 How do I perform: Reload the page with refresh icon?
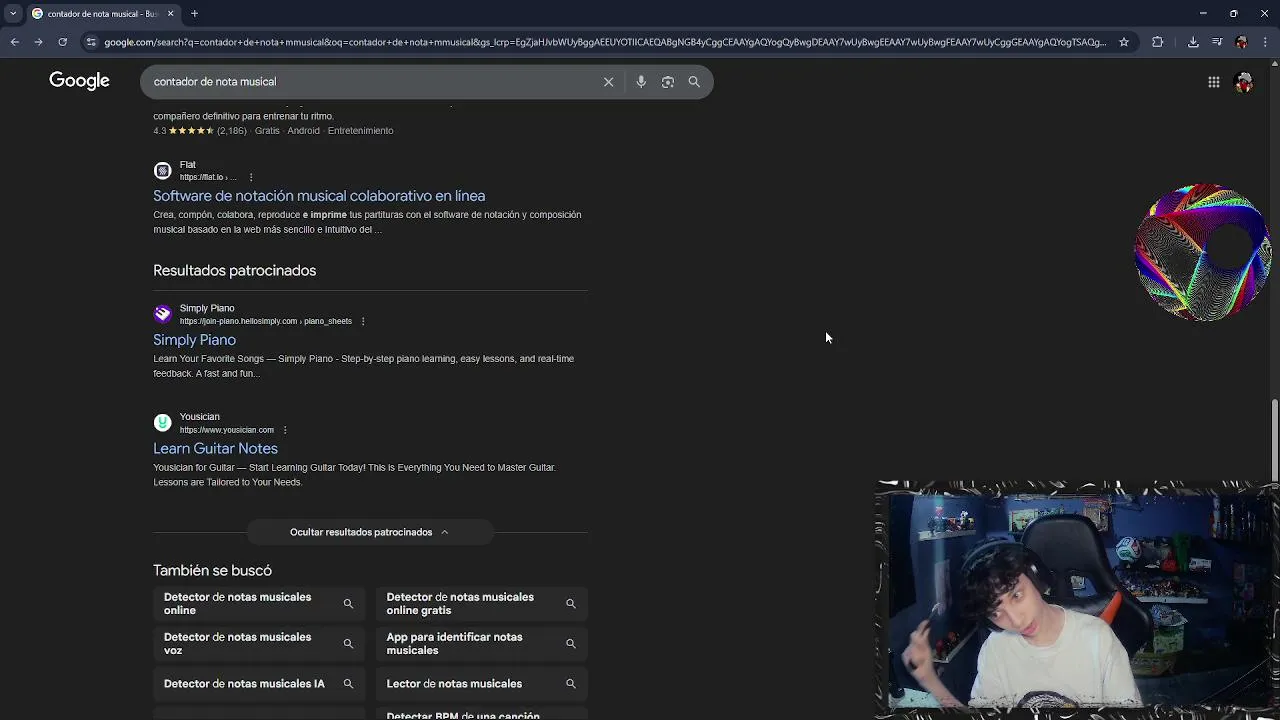pyautogui.click(x=62, y=42)
